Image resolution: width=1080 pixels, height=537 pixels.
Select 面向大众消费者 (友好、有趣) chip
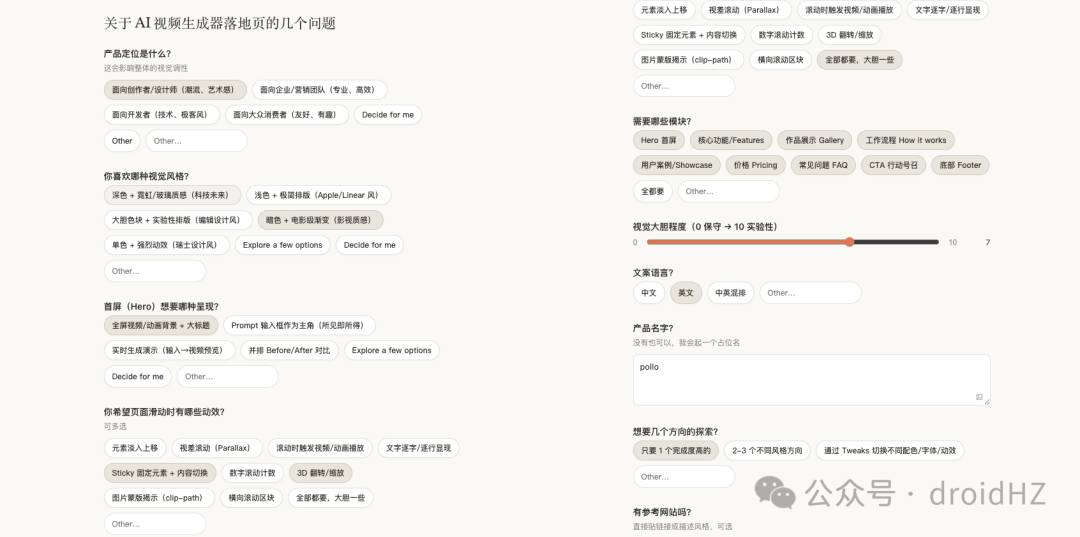[x=287, y=115]
